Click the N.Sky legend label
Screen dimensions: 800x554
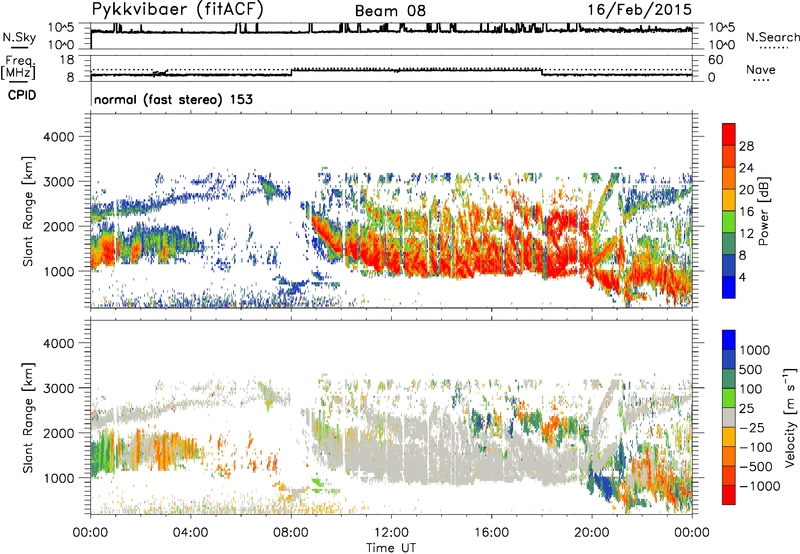pyautogui.click(x=19, y=37)
